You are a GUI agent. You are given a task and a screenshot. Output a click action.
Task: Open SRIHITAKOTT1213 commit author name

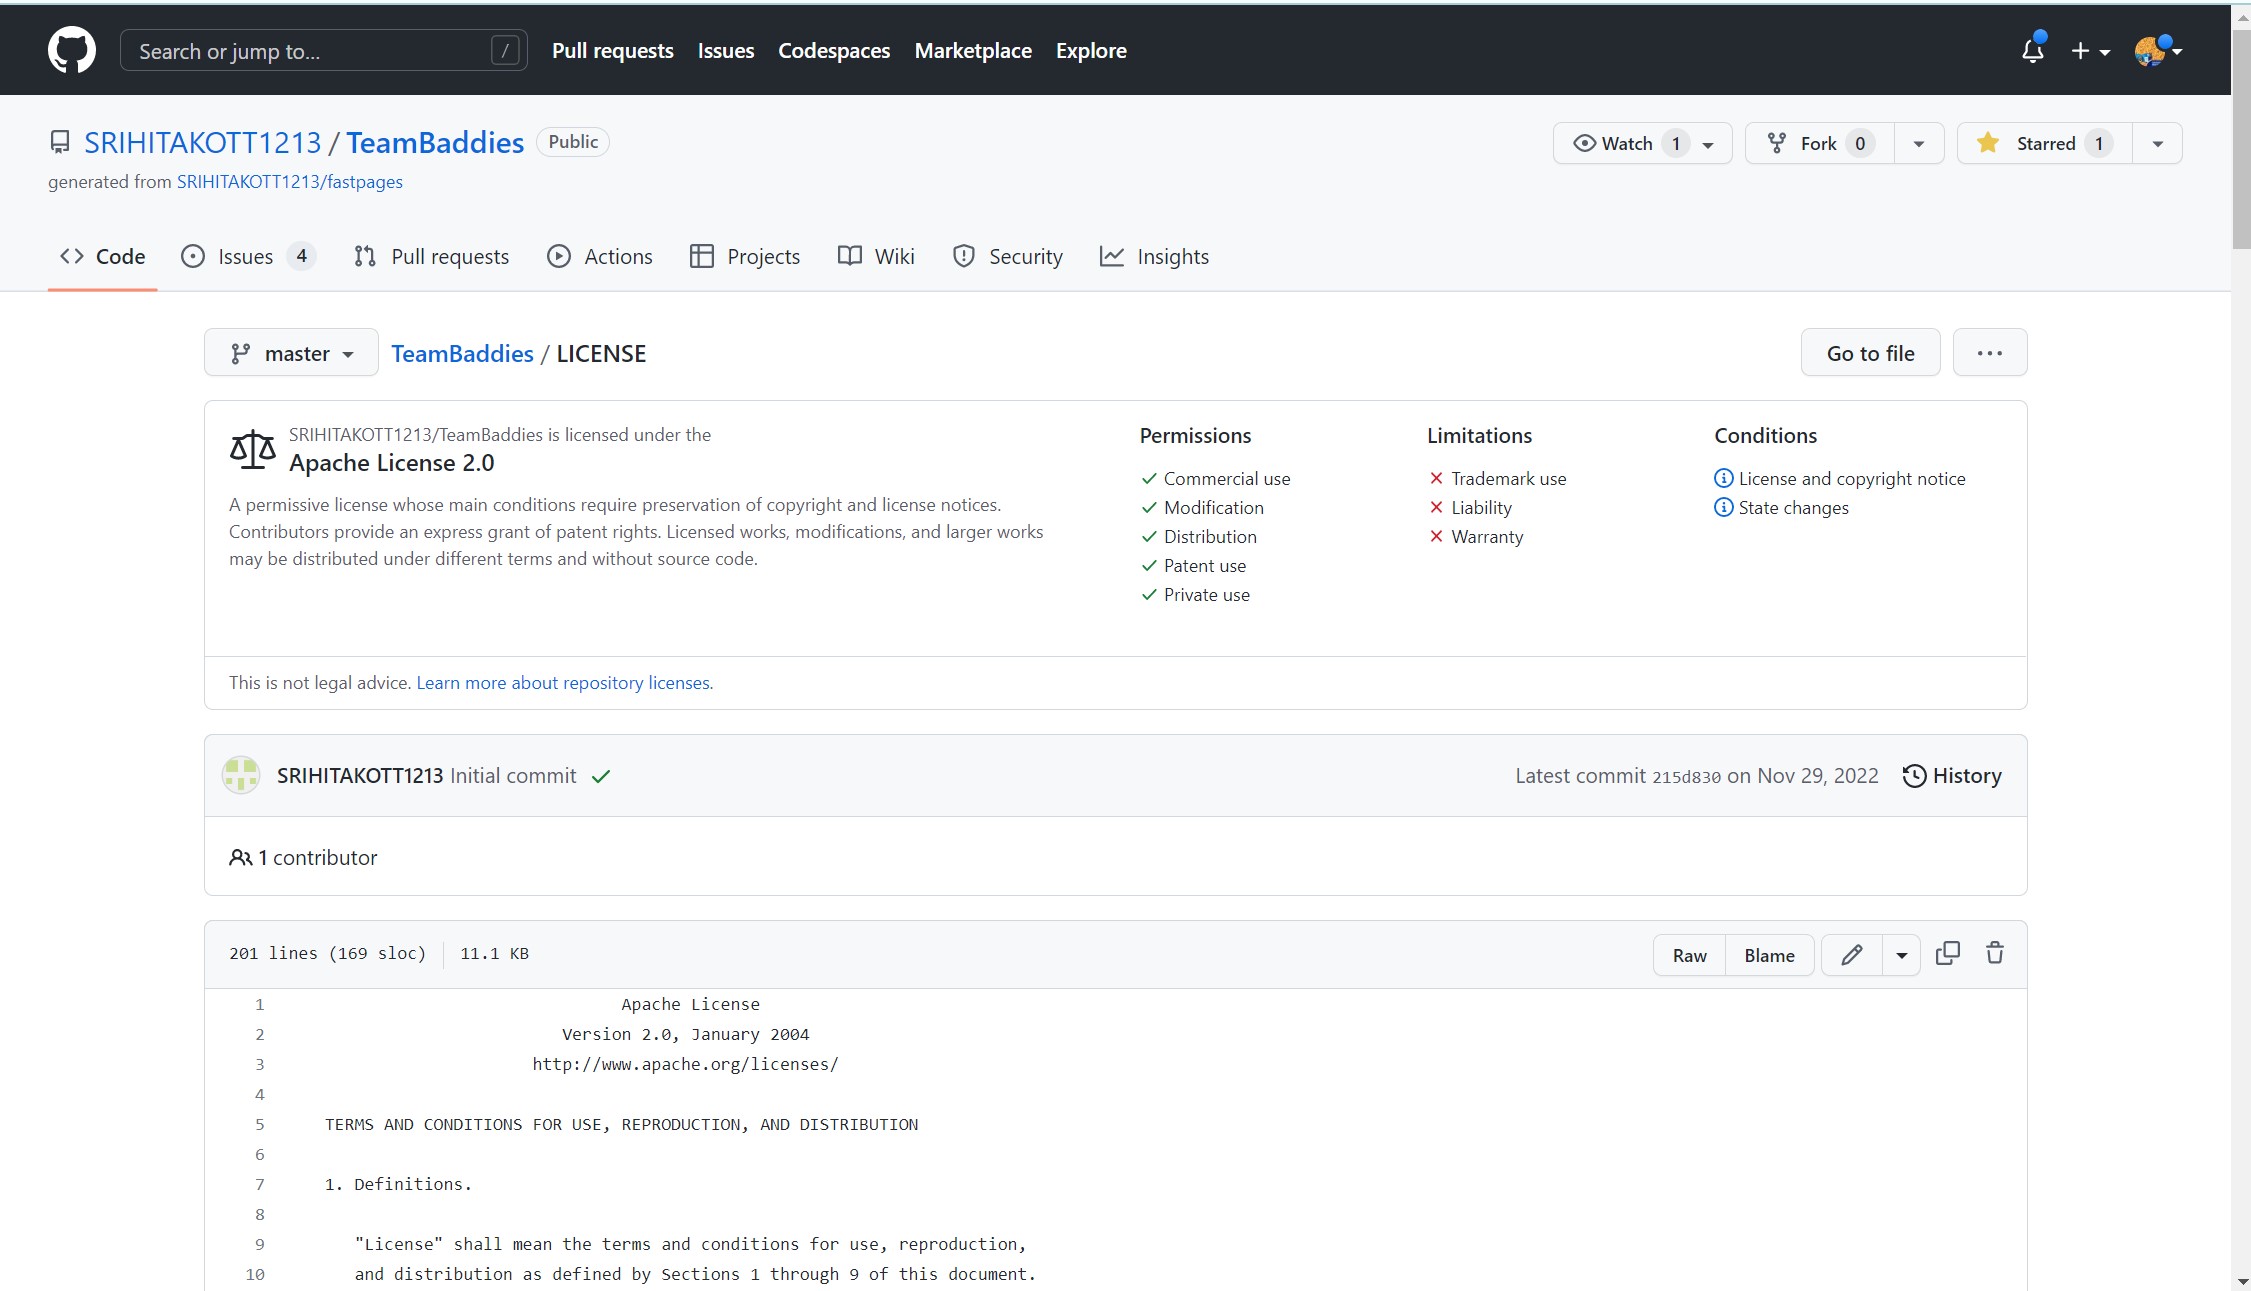pyautogui.click(x=359, y=776)
